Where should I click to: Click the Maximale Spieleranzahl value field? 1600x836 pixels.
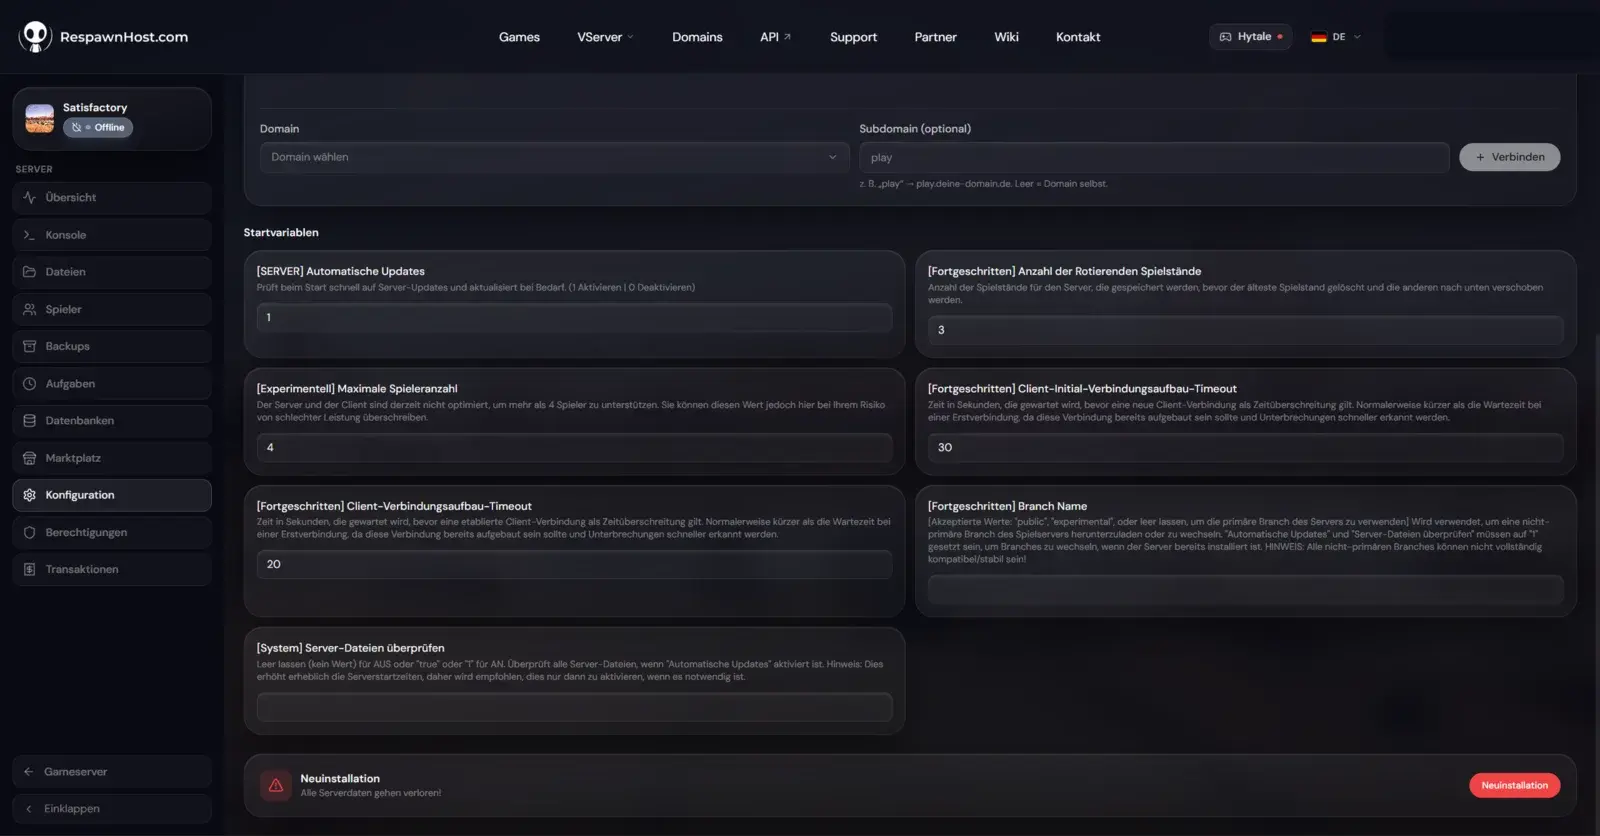tap(574, 447)
